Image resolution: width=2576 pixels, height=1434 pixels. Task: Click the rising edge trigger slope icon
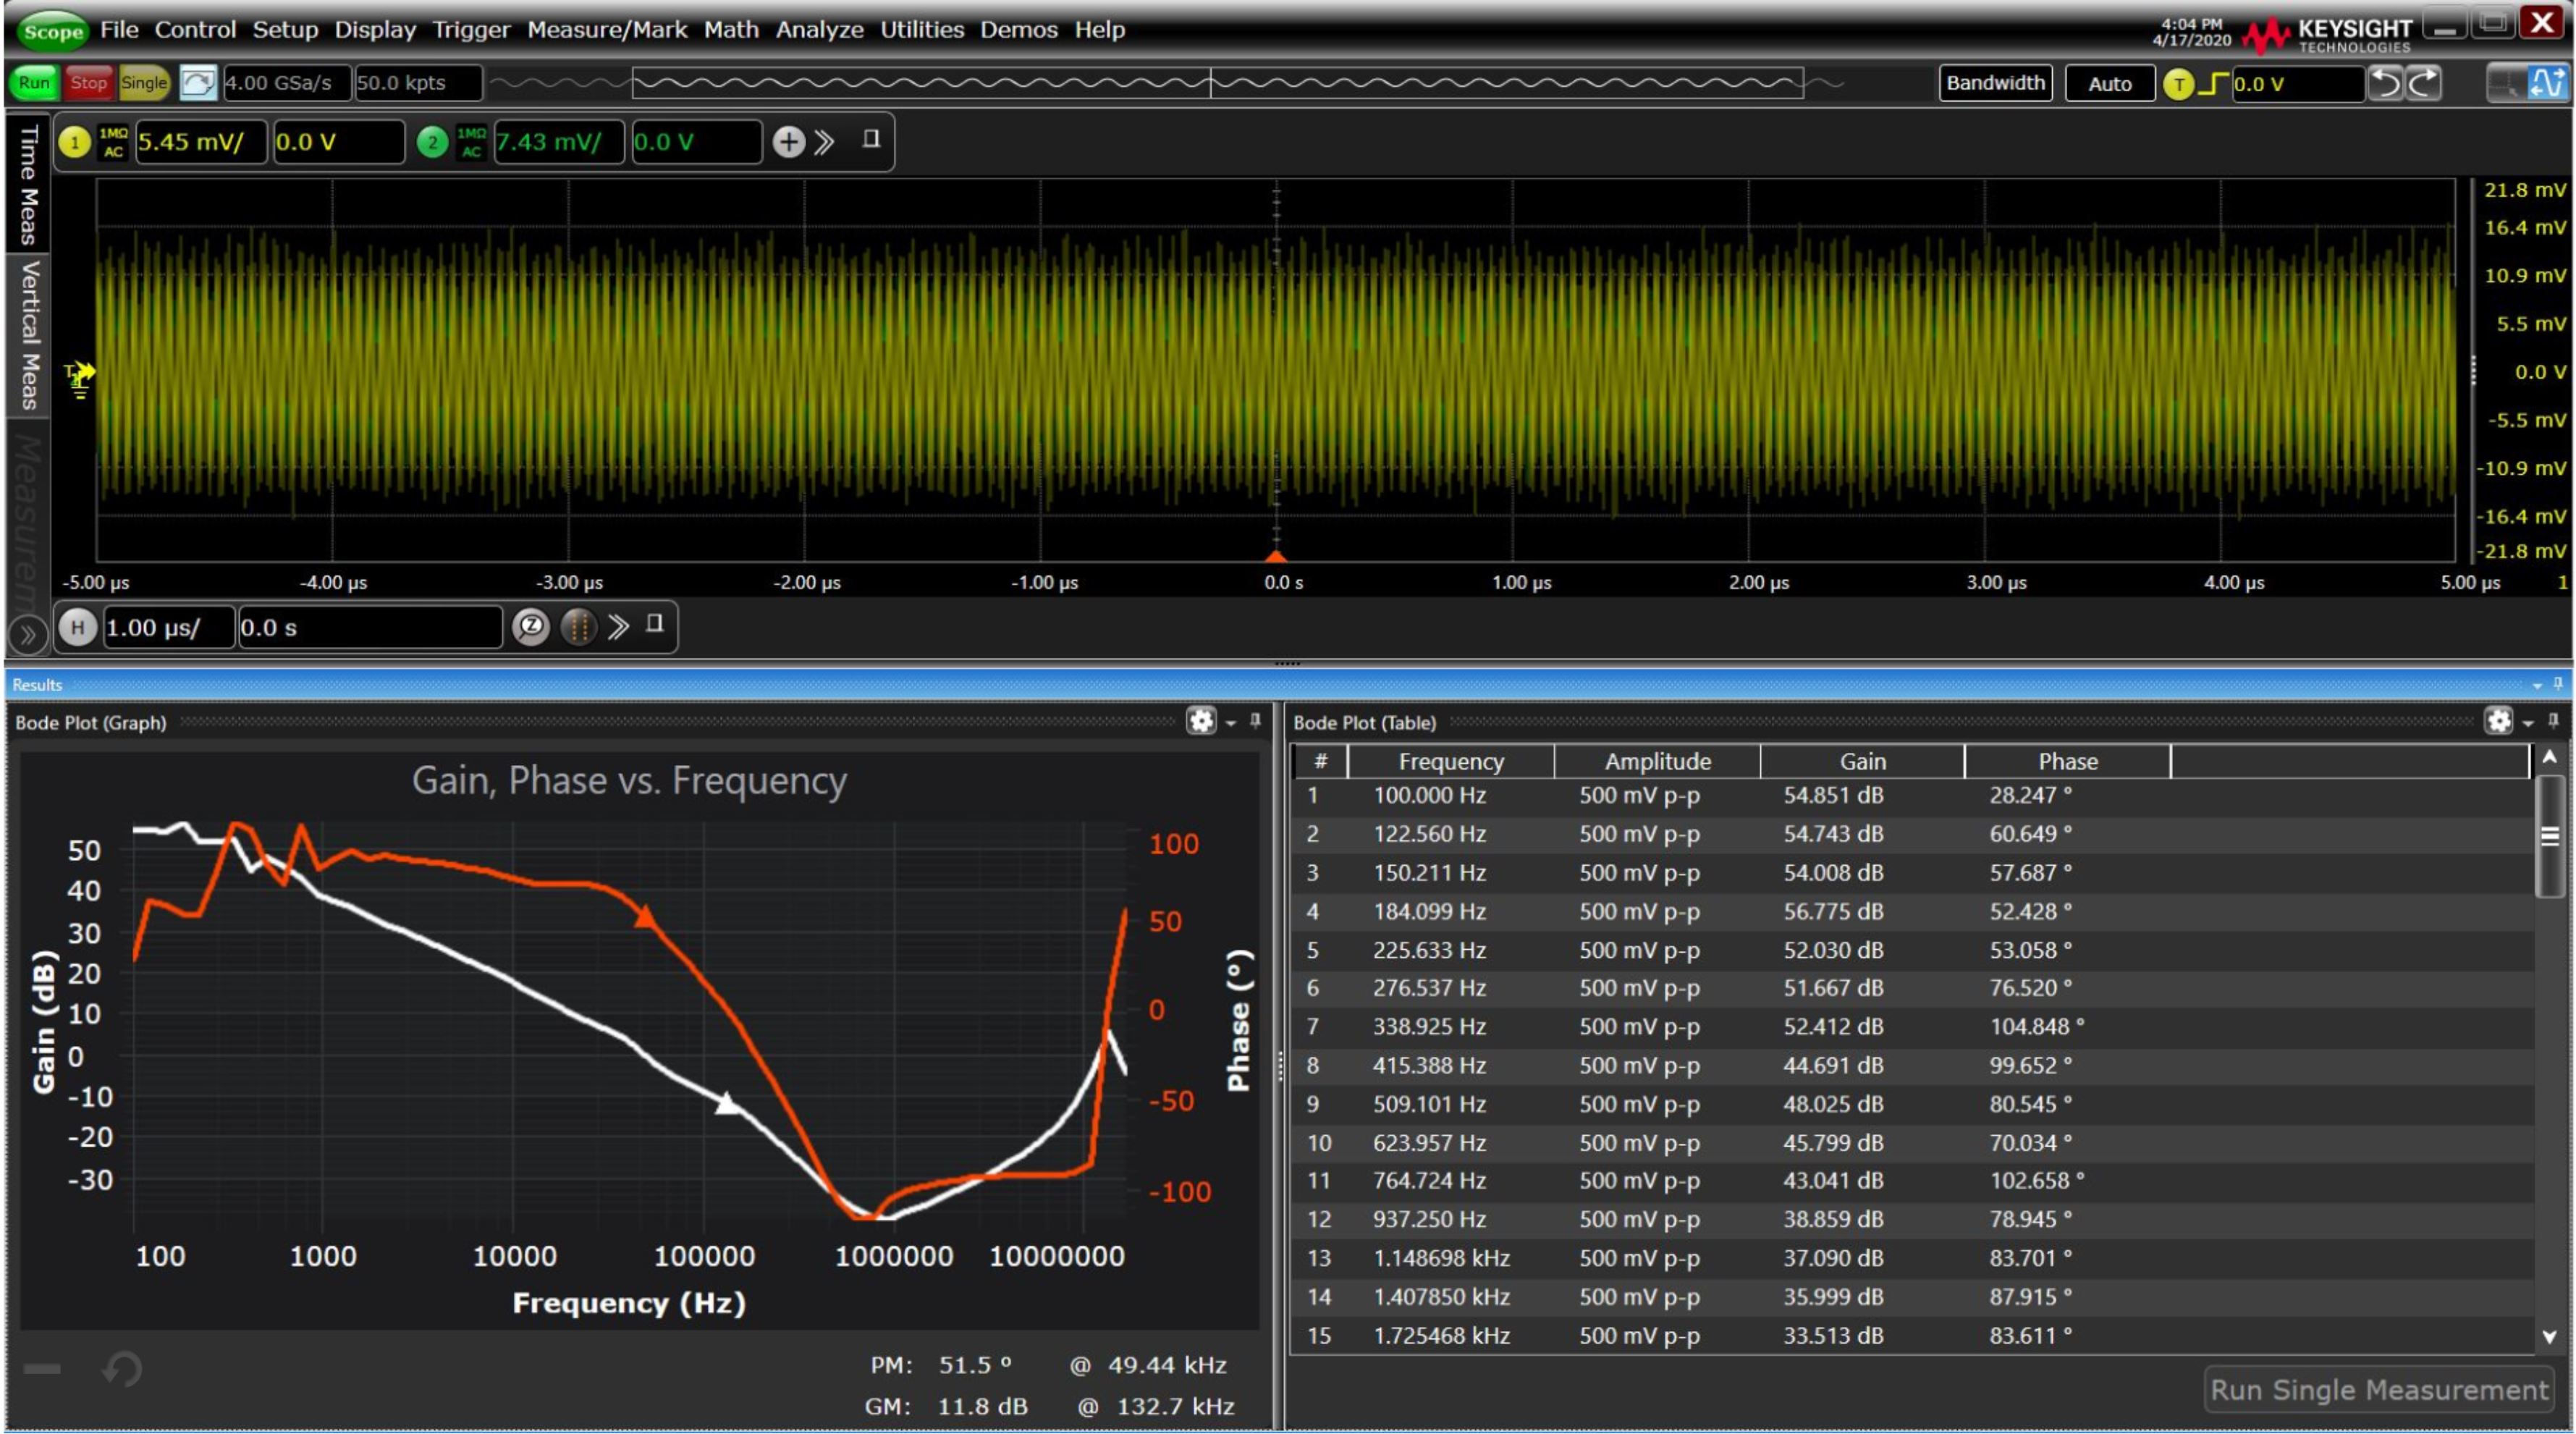coord(2213,84)
